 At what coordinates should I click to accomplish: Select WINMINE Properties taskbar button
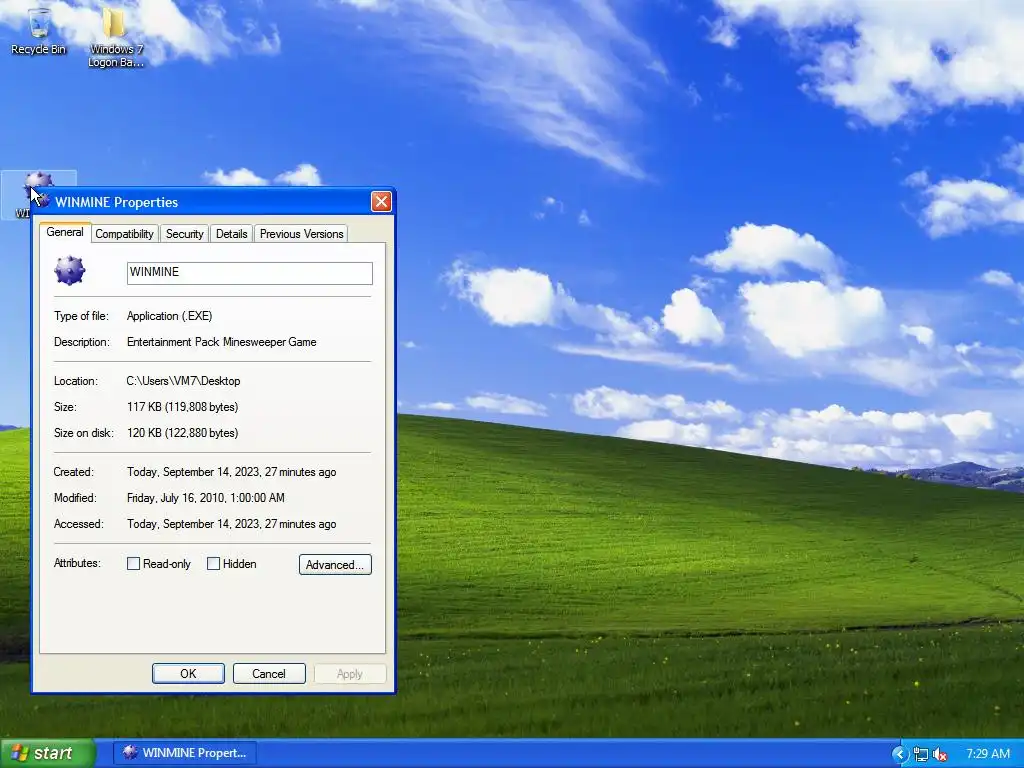click(185, 753)
